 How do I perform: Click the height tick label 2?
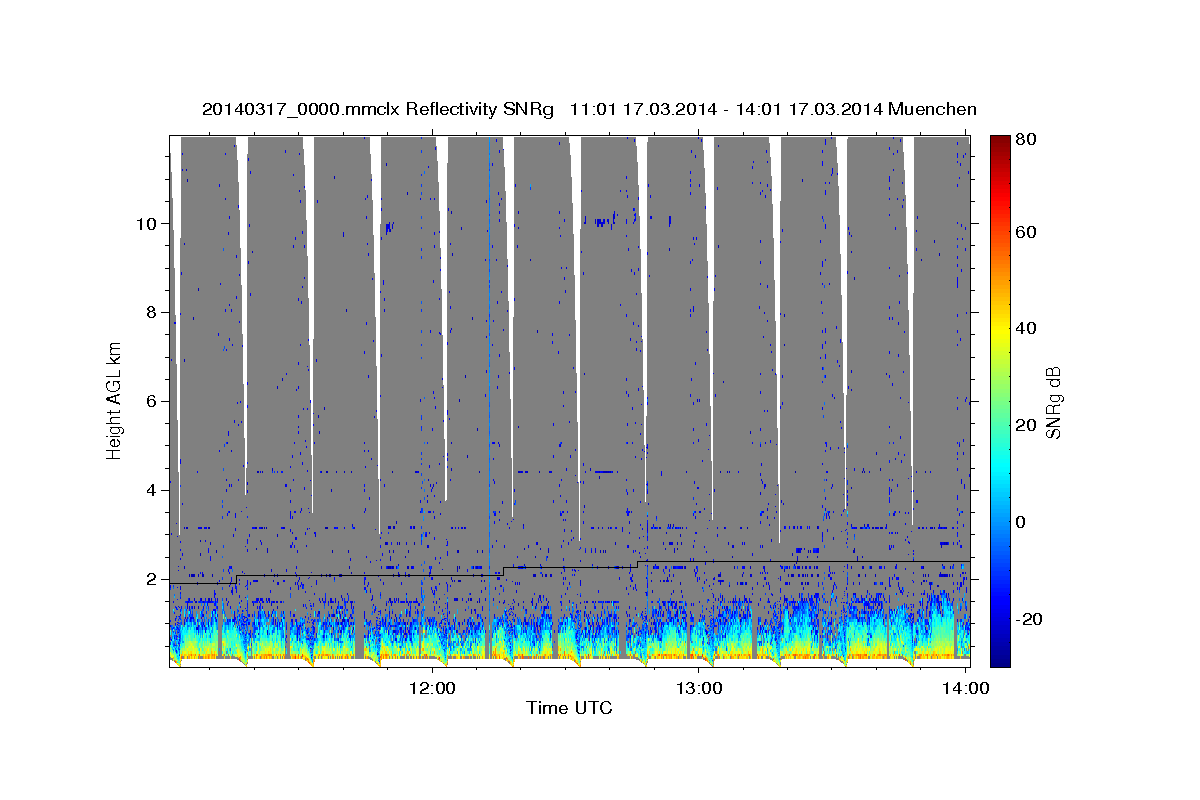(150, 579)
